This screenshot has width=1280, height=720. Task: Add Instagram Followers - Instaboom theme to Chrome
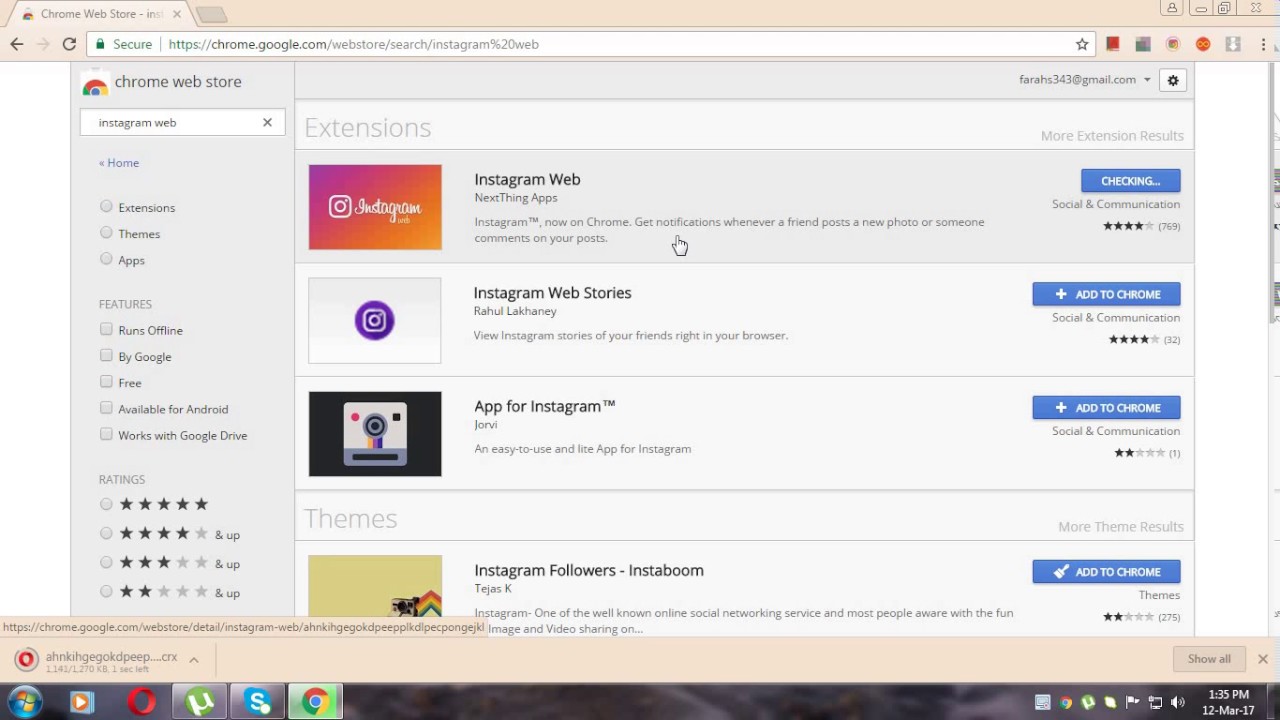pos(1106,572)
